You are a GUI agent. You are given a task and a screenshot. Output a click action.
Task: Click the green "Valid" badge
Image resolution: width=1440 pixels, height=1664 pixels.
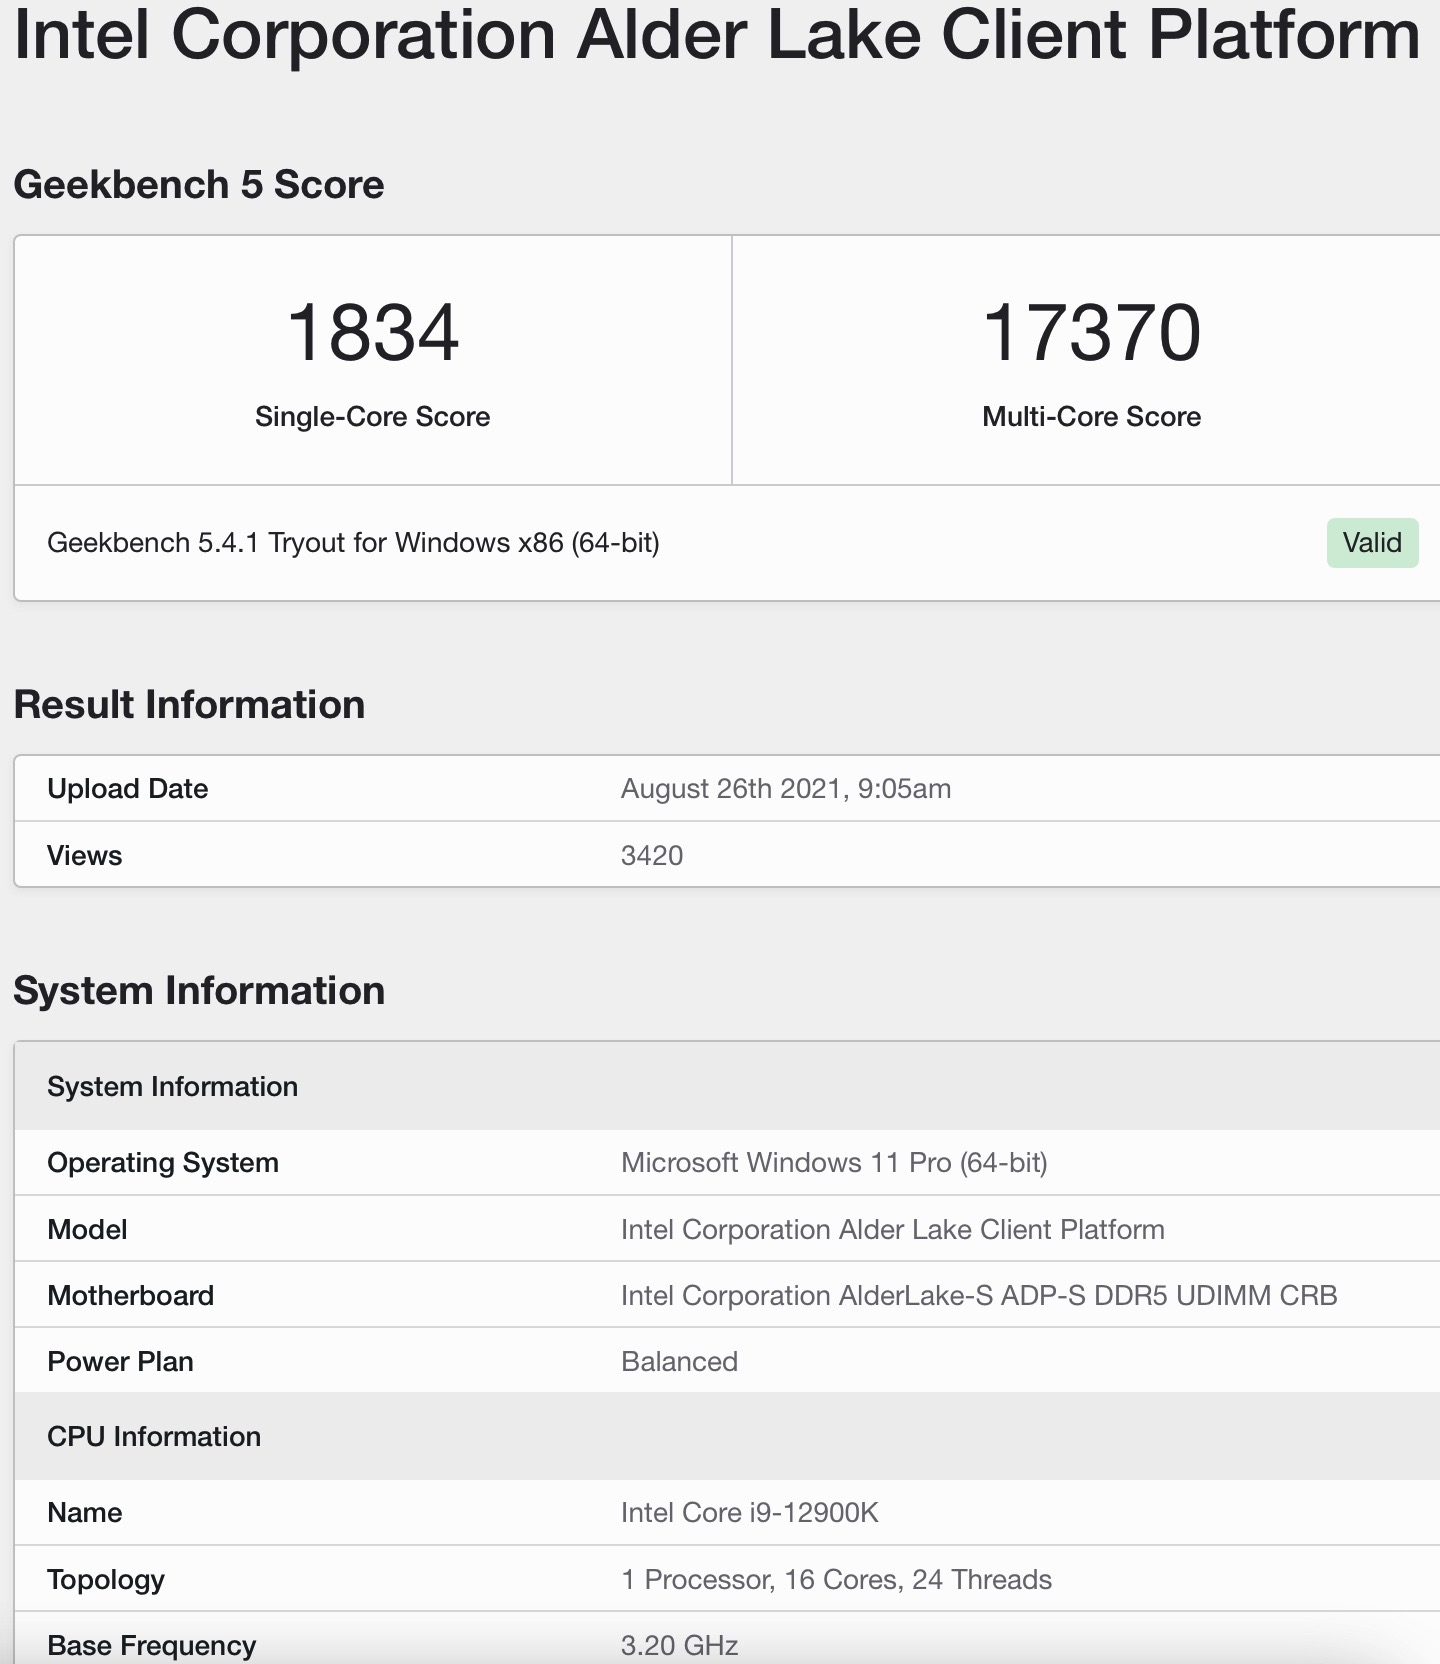click(x=1372, y=543)
